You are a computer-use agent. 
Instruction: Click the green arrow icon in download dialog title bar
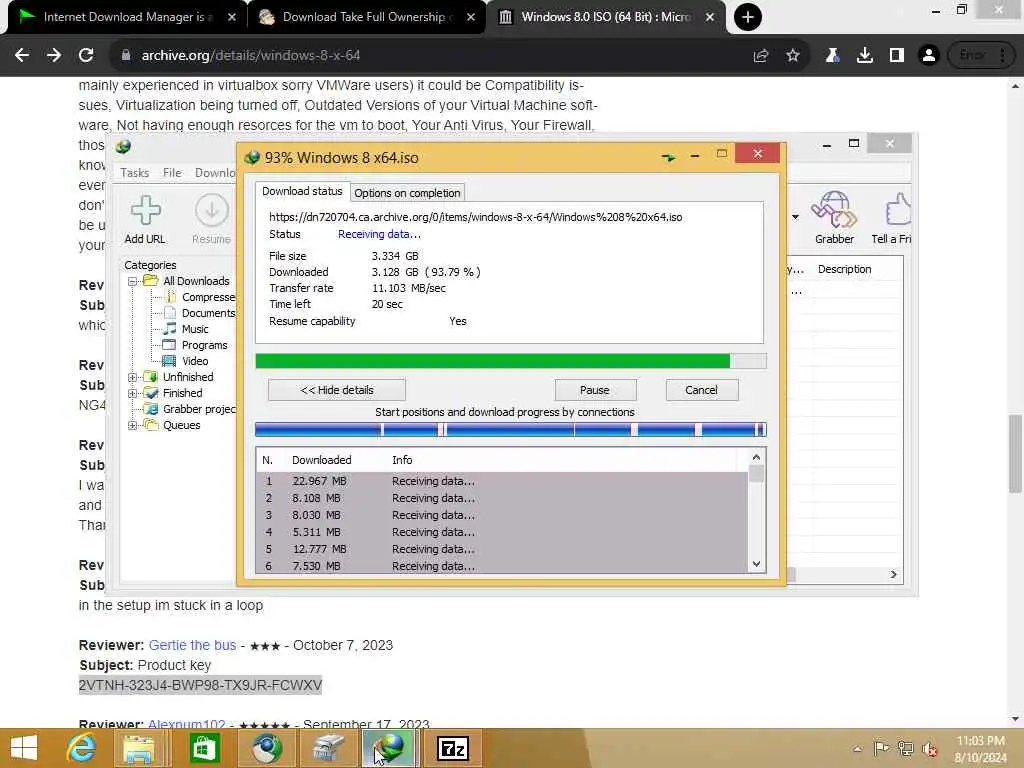[x=668, y=157]
